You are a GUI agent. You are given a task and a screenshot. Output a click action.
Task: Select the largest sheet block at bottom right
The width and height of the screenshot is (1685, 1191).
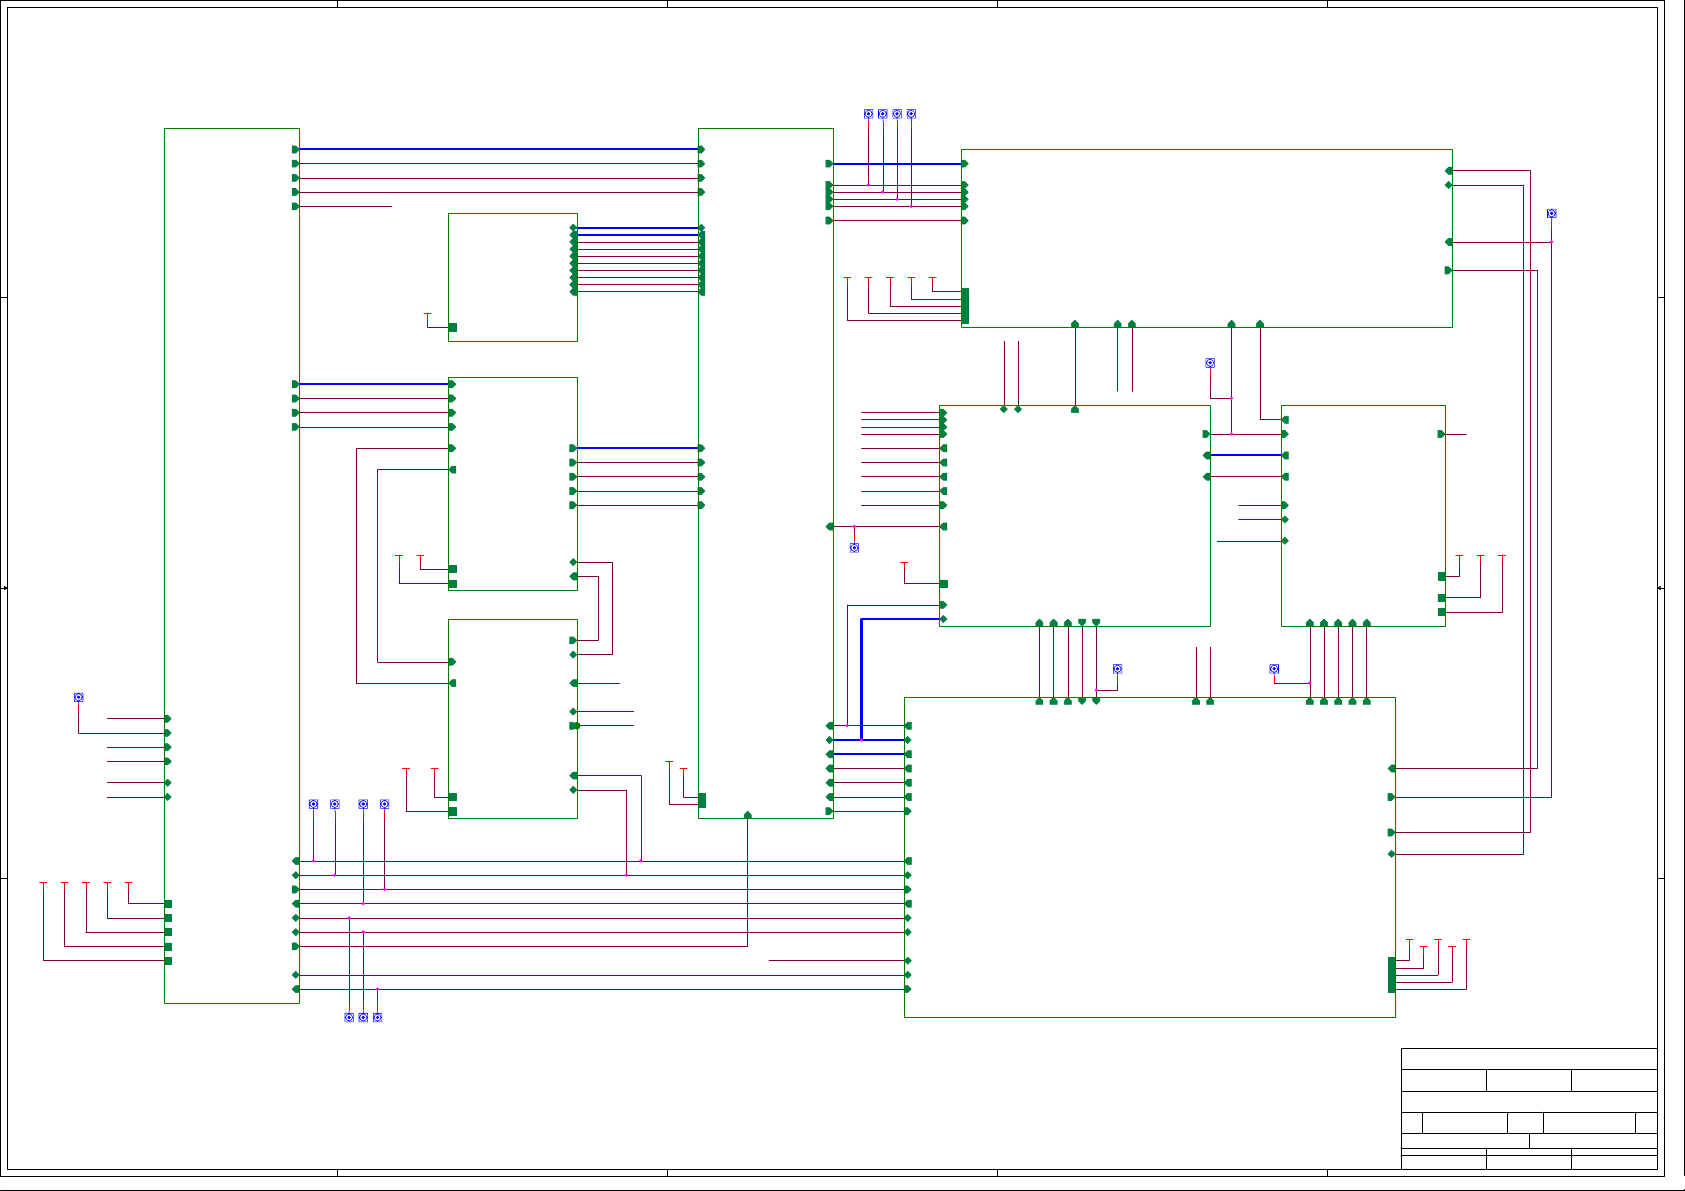[1149, 857]
